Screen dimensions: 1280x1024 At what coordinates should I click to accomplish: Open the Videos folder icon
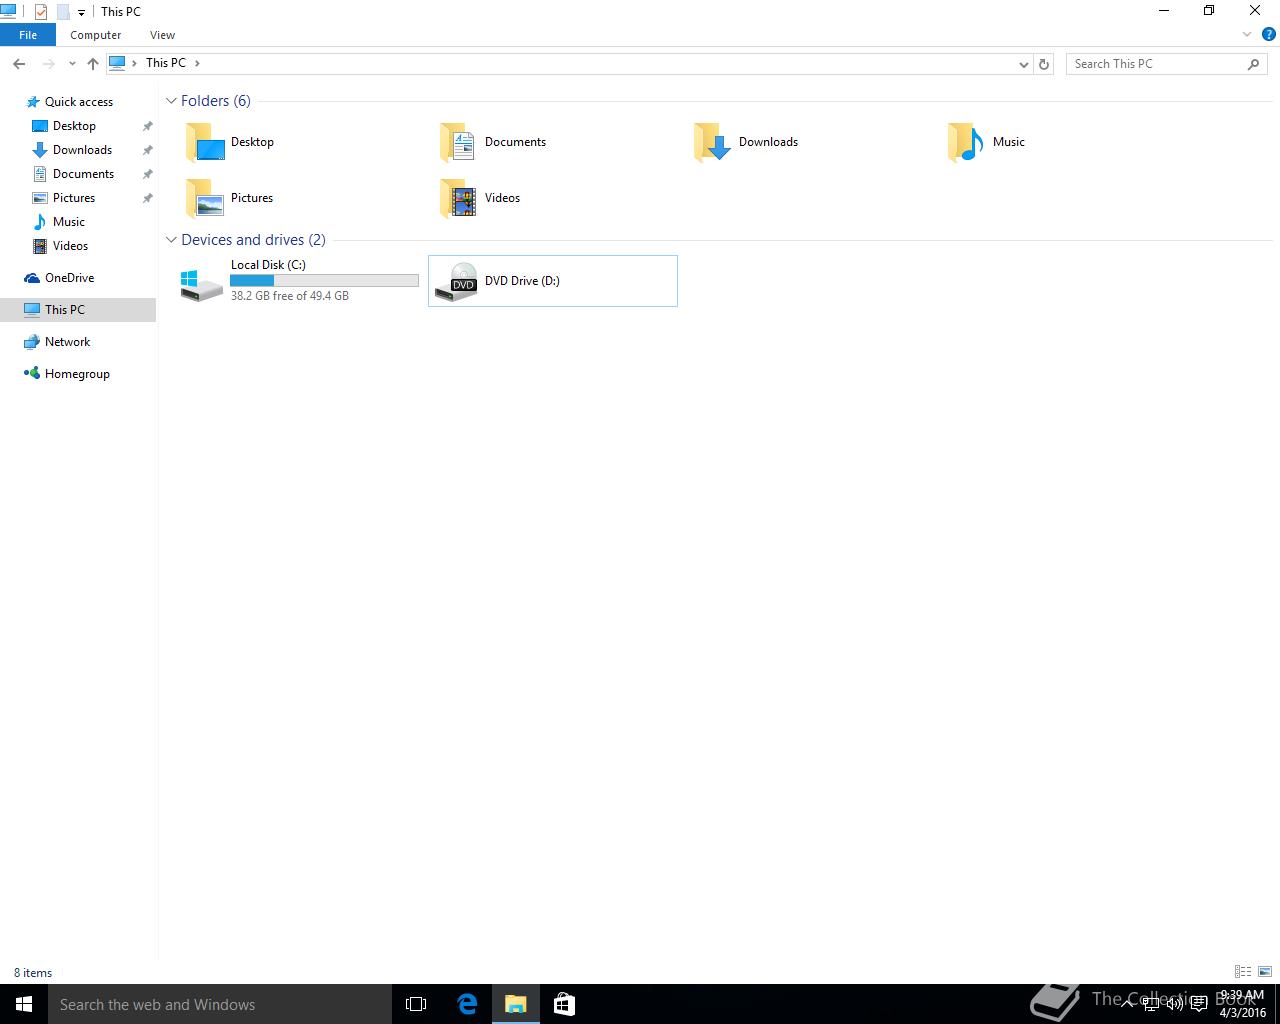tap(459, 198)
